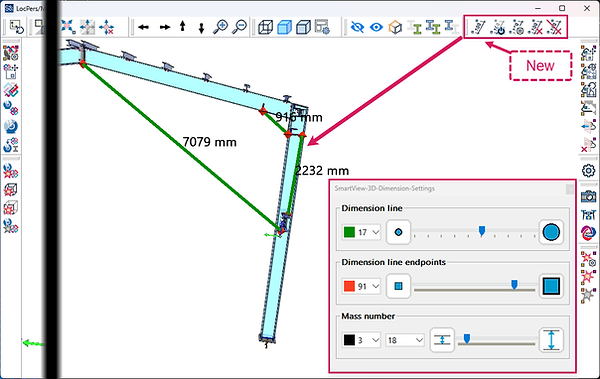Select the hidden-line cube display mode
This screenshot has width=600, height=379.
point(303,27)
